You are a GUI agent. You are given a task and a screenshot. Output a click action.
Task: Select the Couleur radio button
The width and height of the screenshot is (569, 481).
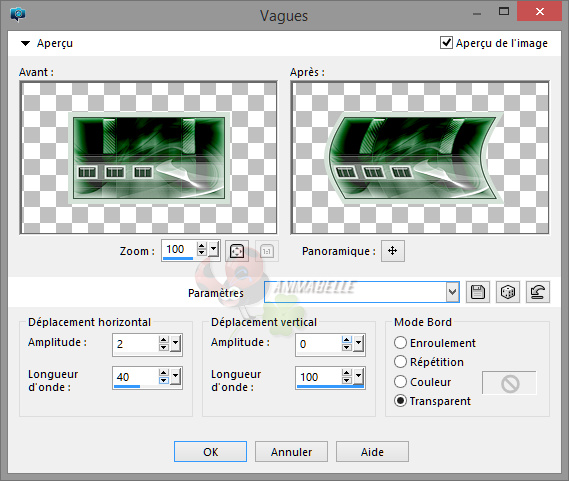coord(400,382)
